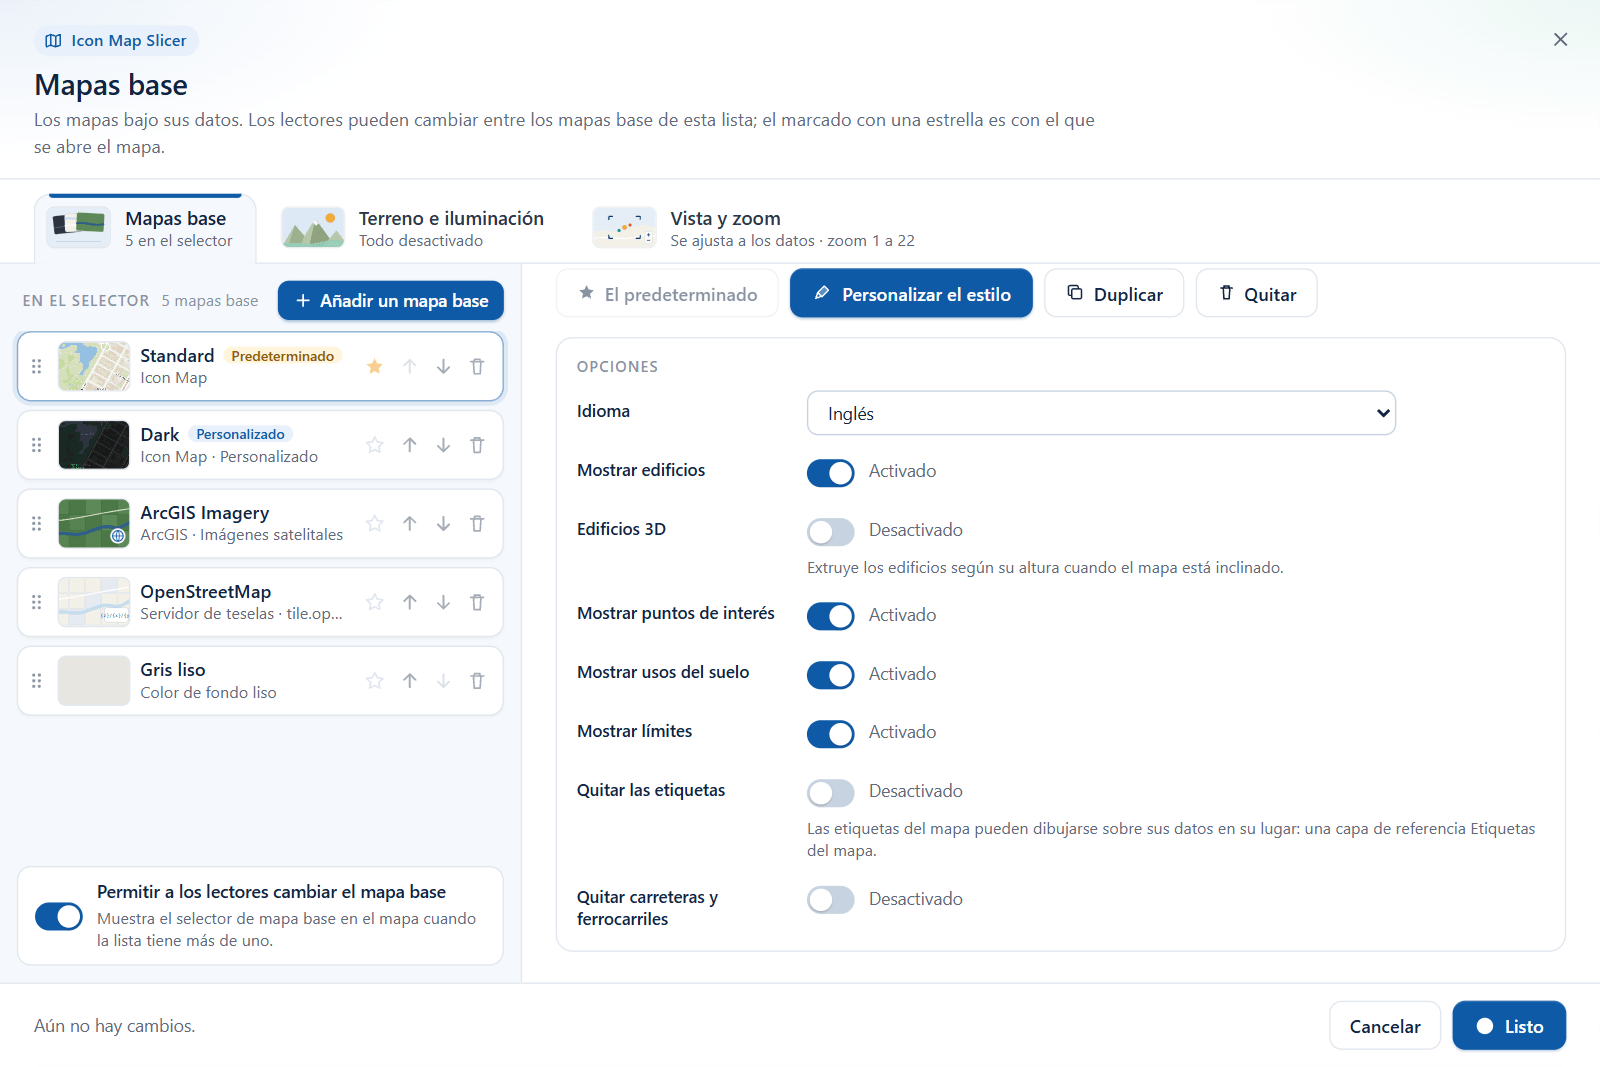The width and height of the screenshot is (1600, 1067).
Task: Set Dark as default via its star icon
Action: tap(375, 445)
